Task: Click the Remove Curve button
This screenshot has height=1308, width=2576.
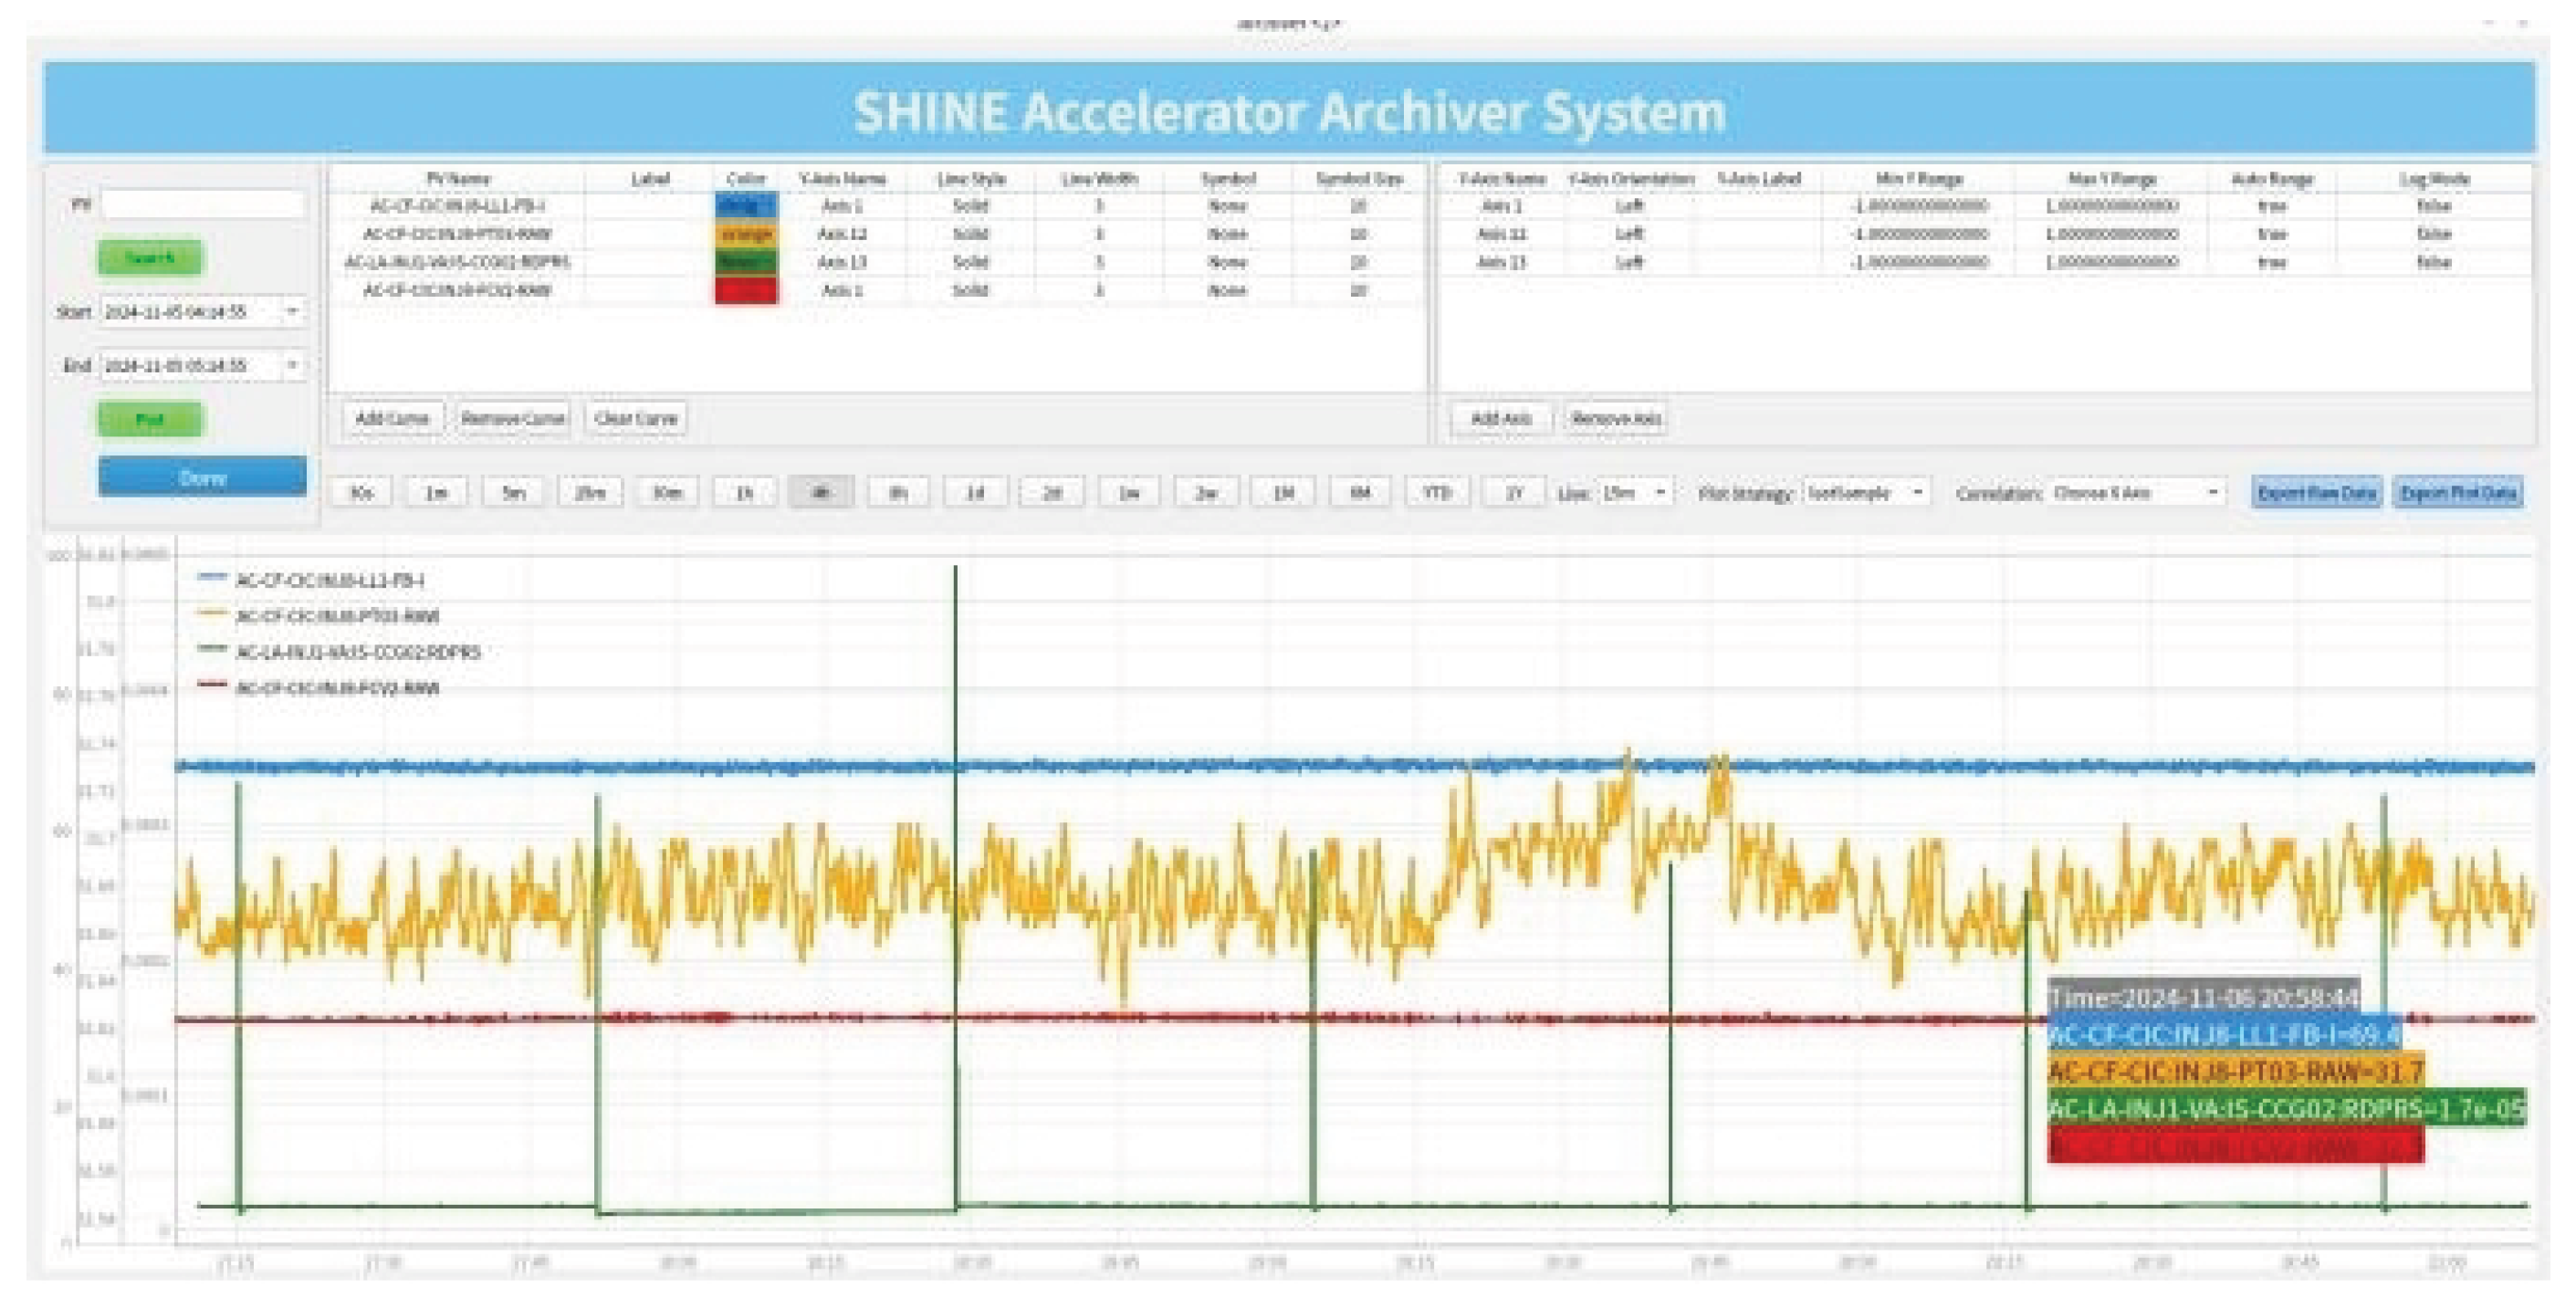Action: [x=513, y=418]
